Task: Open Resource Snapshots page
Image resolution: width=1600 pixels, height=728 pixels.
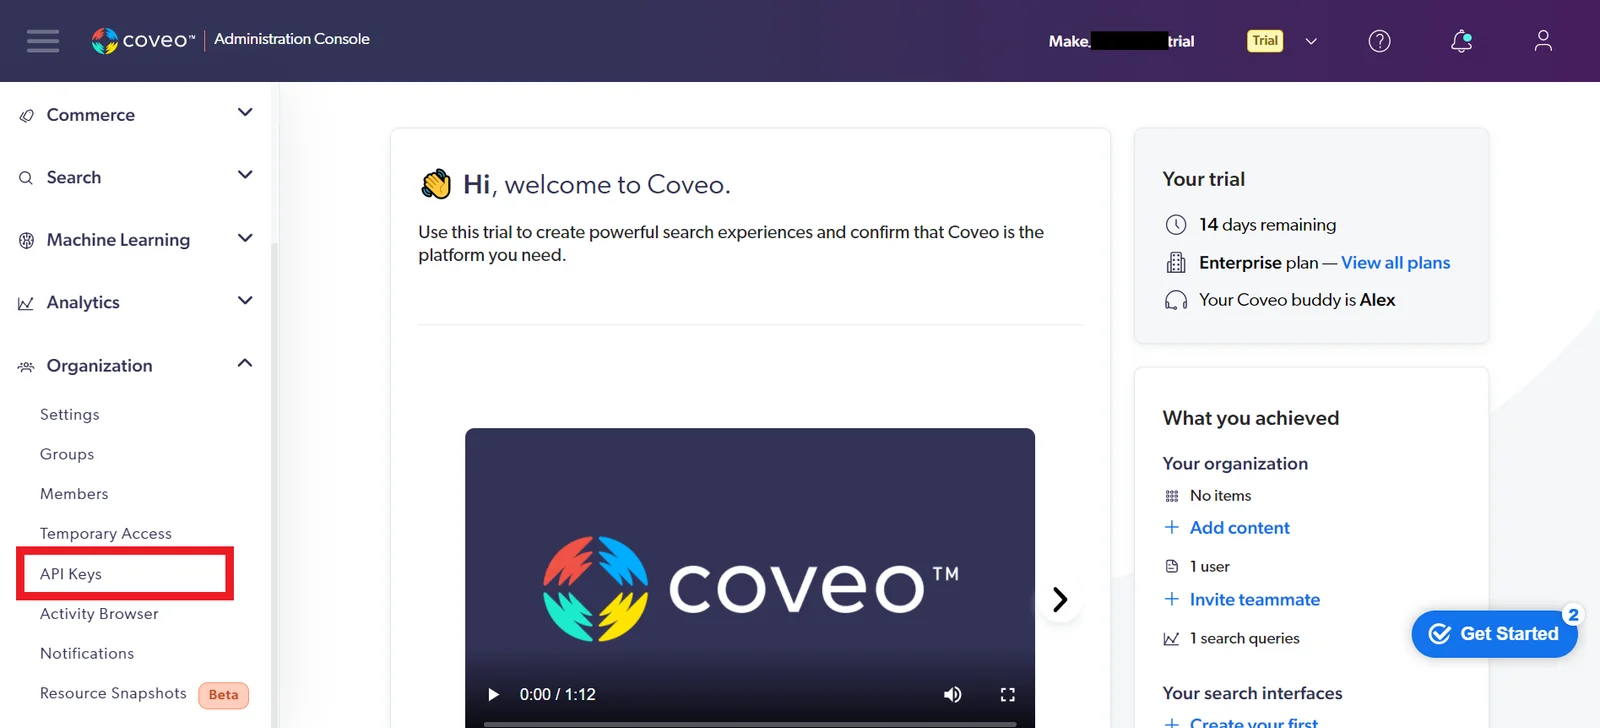Action: [113, 693]
